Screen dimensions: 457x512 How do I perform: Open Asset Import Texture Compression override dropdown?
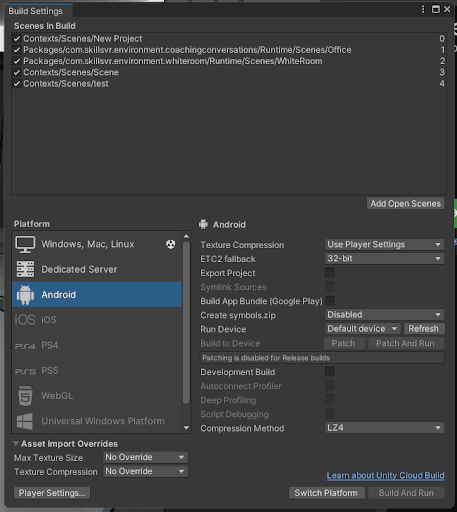pyautogui.click(x=145, y=471)
